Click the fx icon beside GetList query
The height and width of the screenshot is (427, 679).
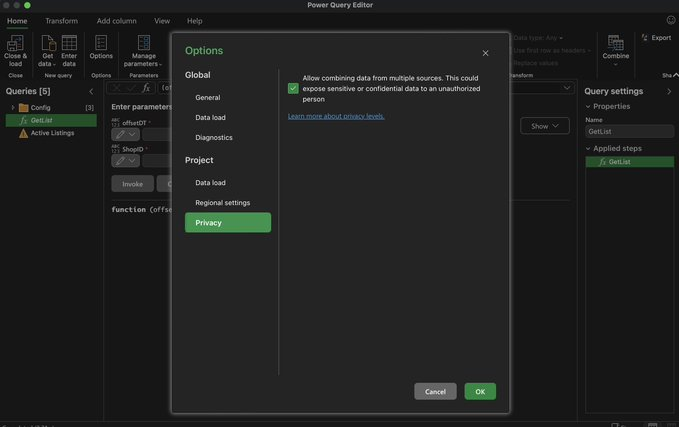tap(23, 120)
